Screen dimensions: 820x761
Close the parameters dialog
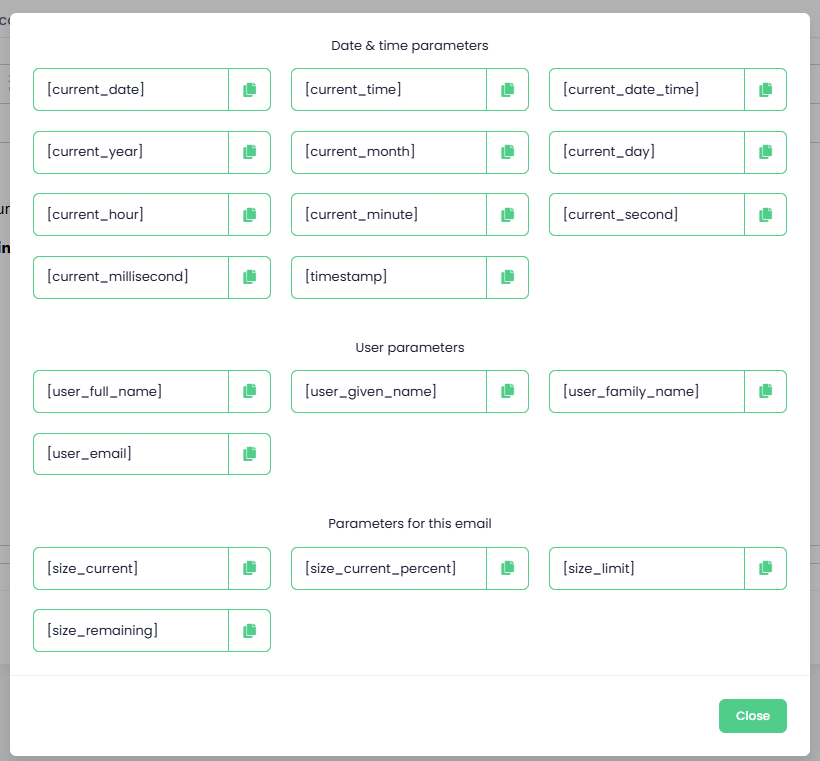click(753, 715)
